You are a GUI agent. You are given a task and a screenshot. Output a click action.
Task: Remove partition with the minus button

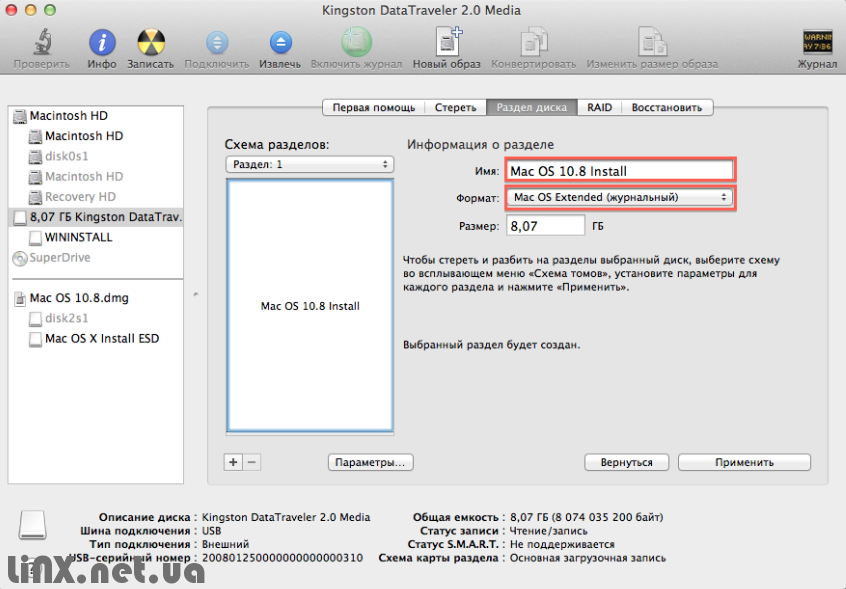(x=252, y=462)
